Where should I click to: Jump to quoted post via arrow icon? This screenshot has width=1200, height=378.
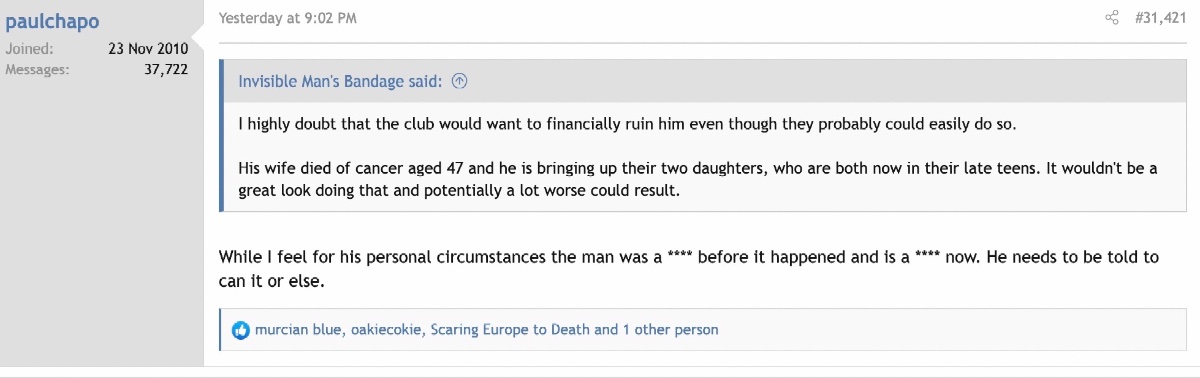[460, 82]
